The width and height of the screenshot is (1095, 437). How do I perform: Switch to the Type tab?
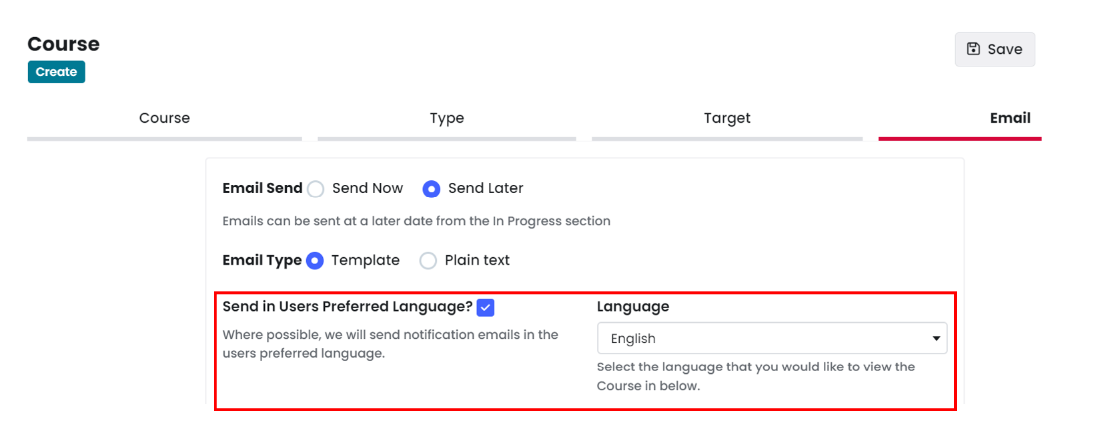[x=447, y=118]
